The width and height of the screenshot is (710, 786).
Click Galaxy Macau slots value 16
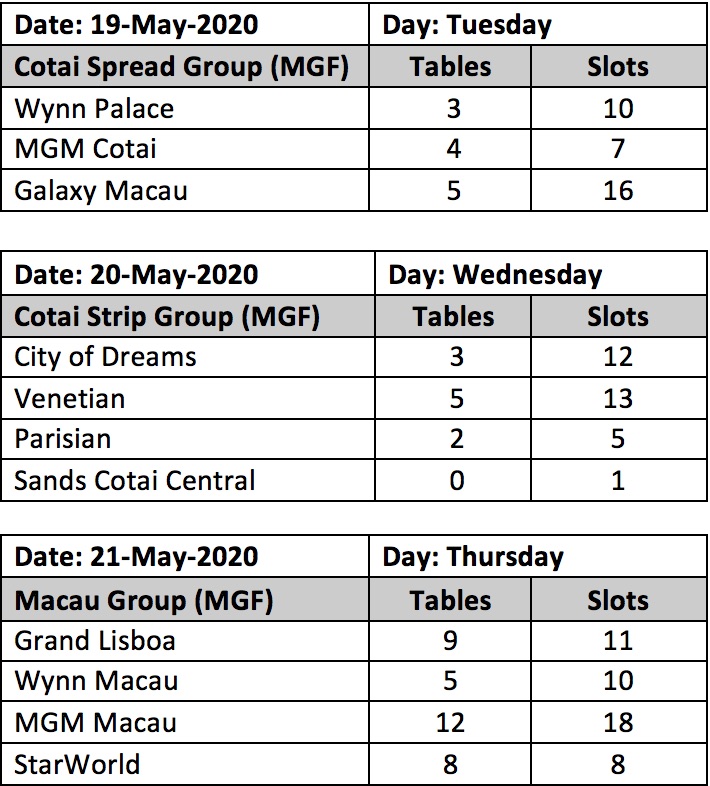pyautogui.click(x=619, y=190)
